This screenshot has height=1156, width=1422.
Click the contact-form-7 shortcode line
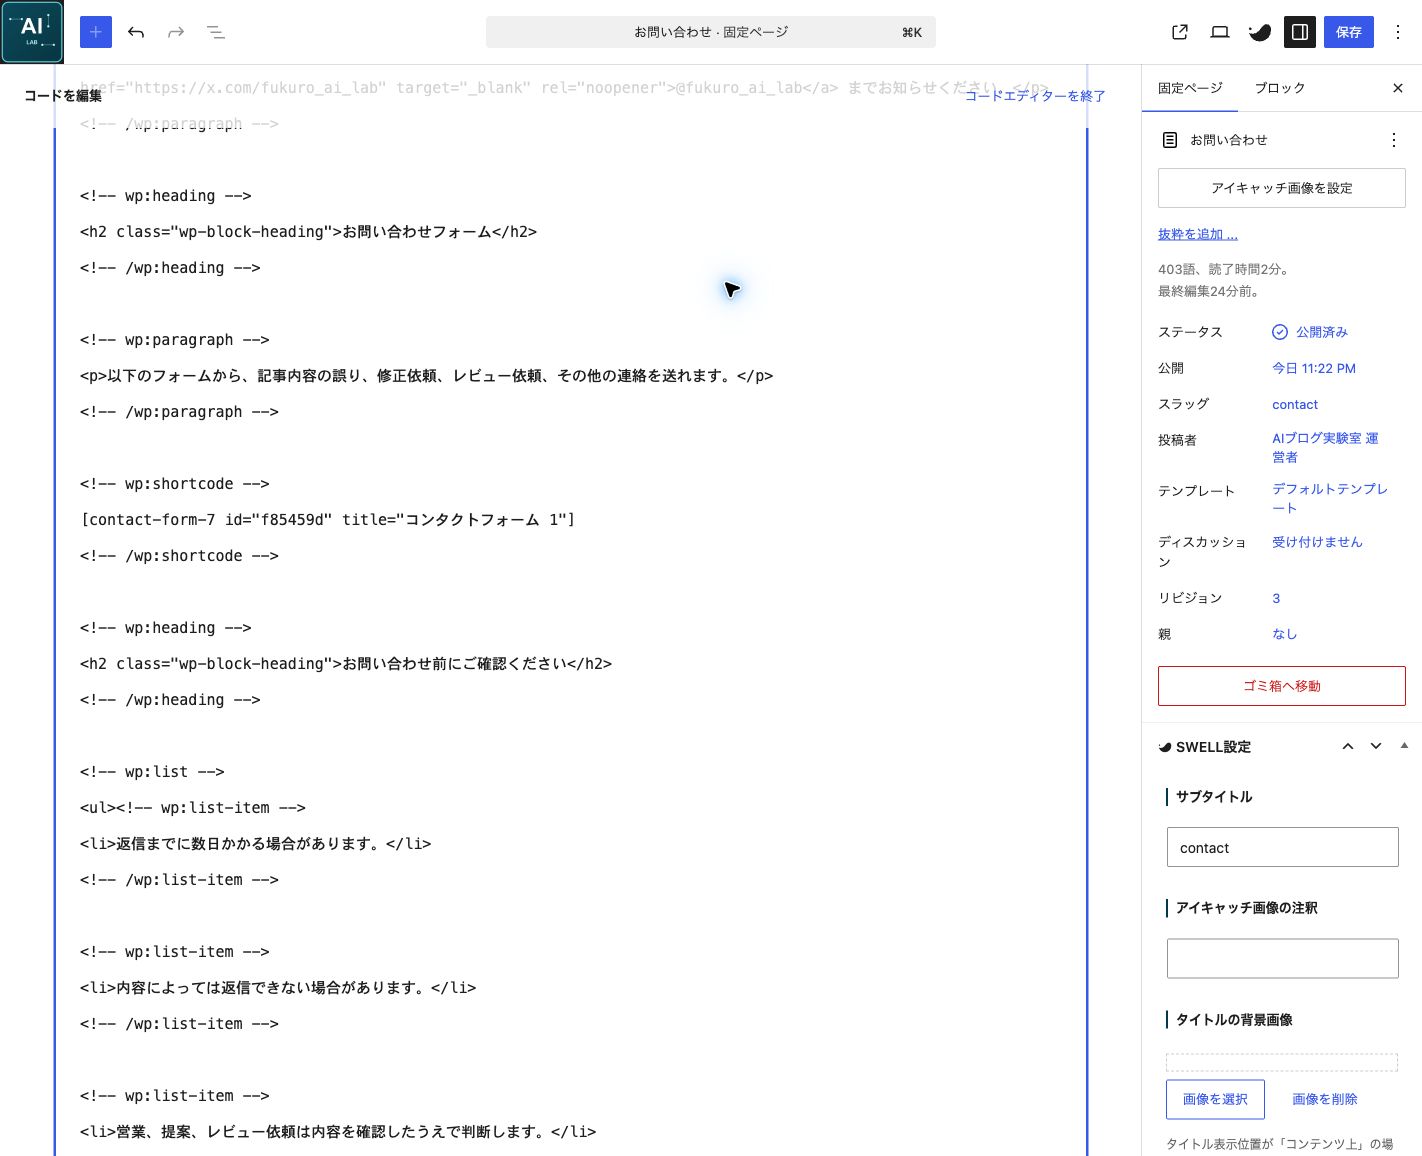328,520
